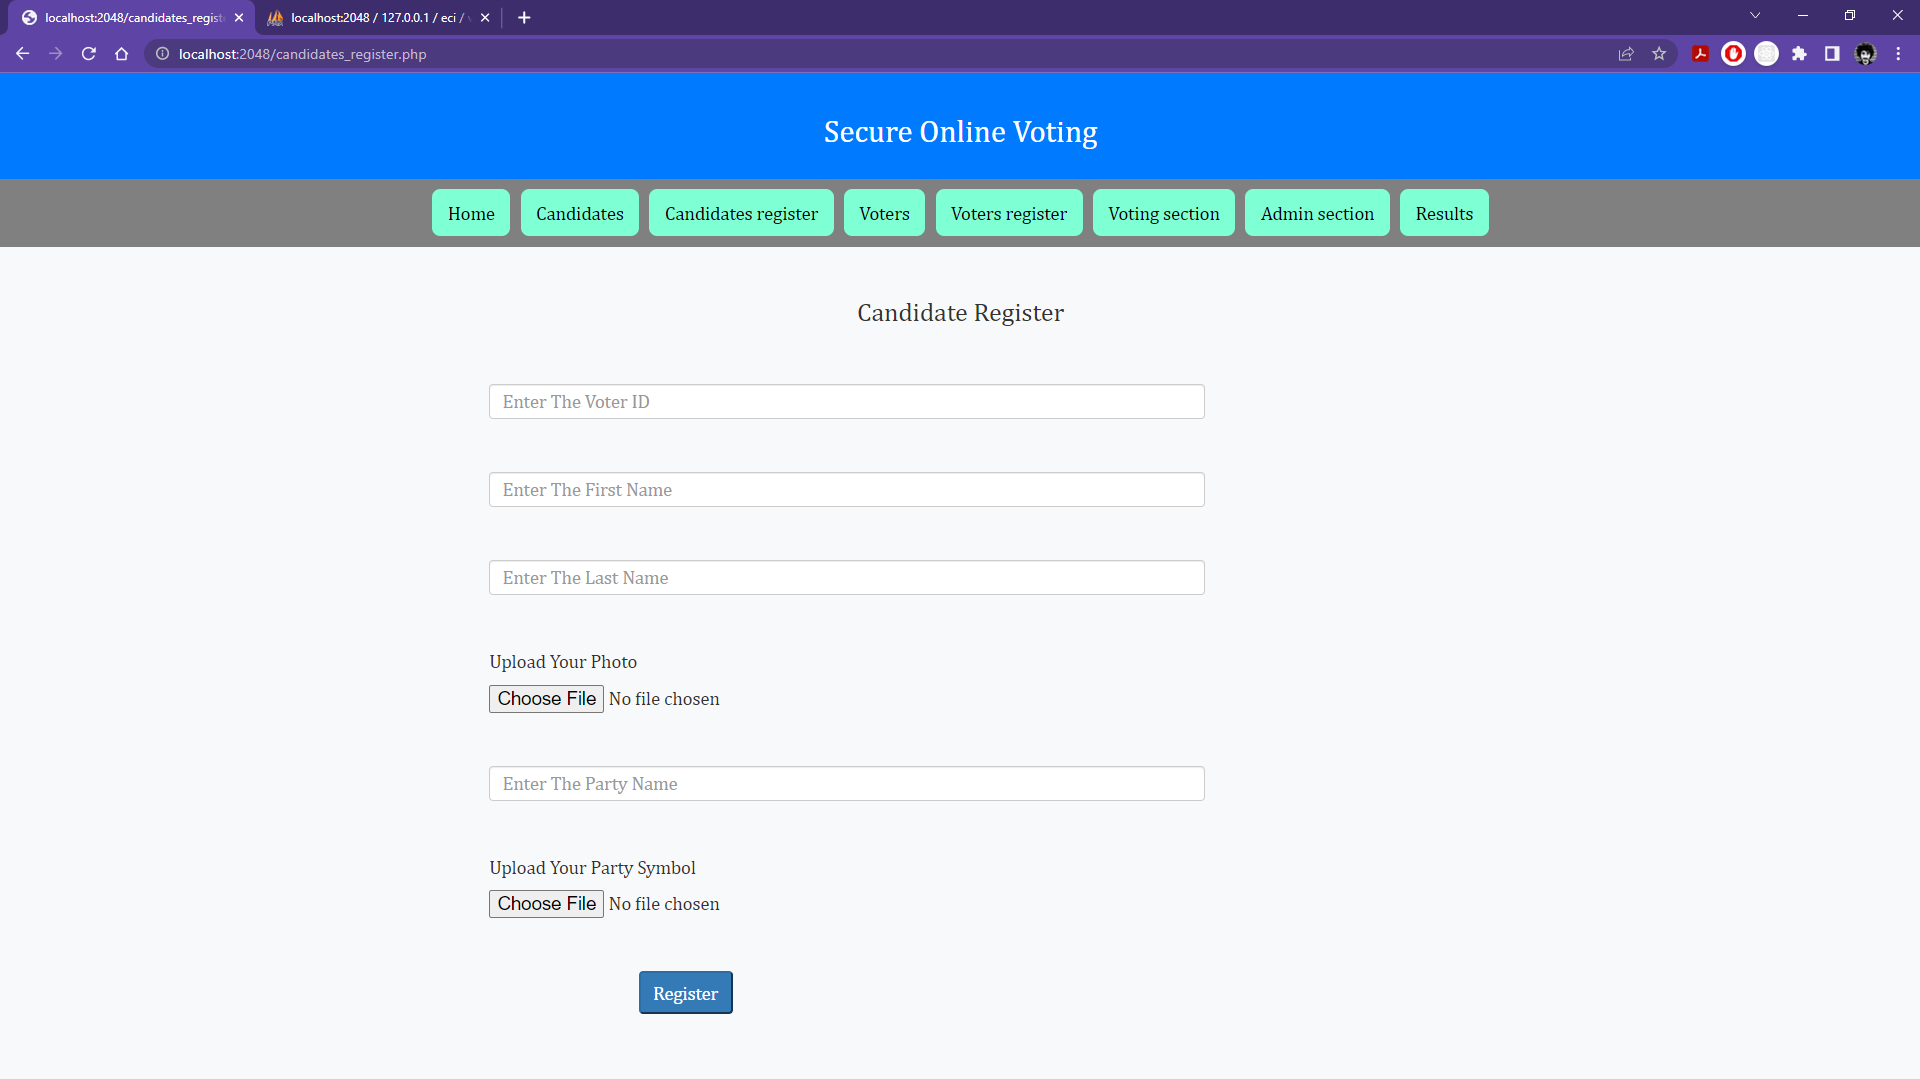The image size is (1920, 1079).
Task: Go back using the browser back arrow
Action: 22,54
